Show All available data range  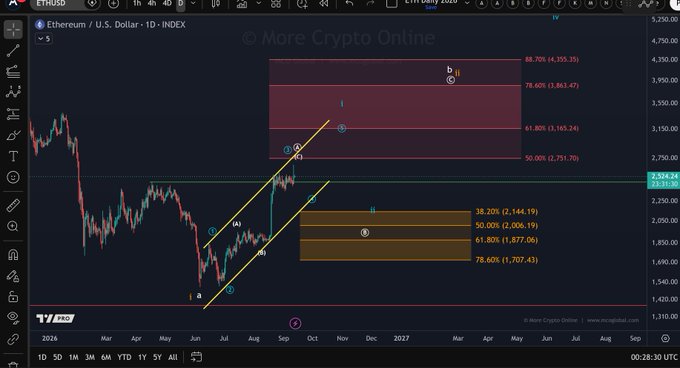click(173, 357)
